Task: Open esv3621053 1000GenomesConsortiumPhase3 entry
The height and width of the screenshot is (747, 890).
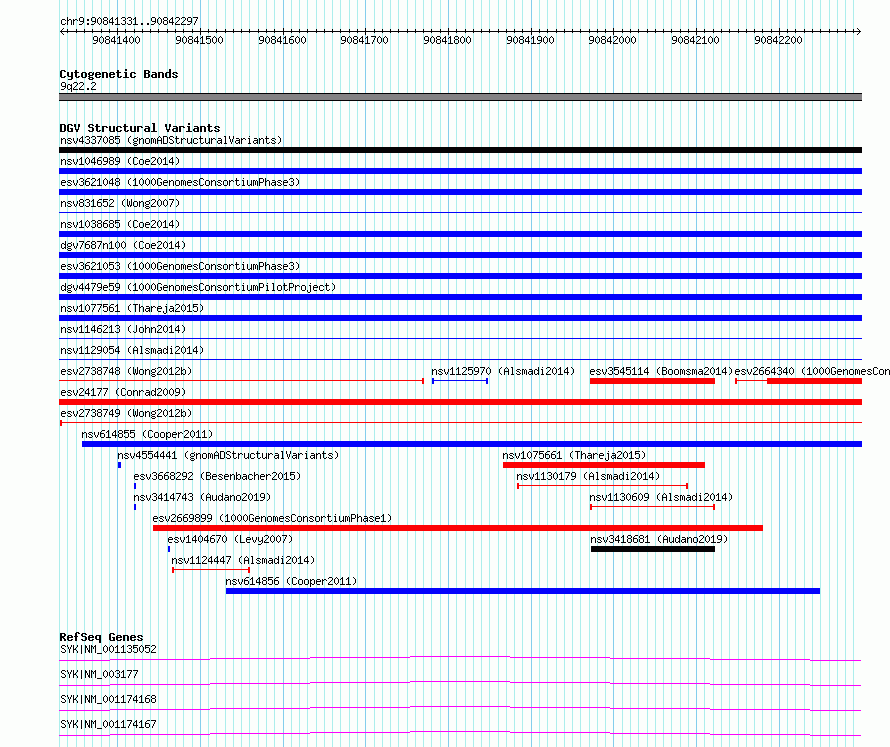Action: (x=180, y=266)
